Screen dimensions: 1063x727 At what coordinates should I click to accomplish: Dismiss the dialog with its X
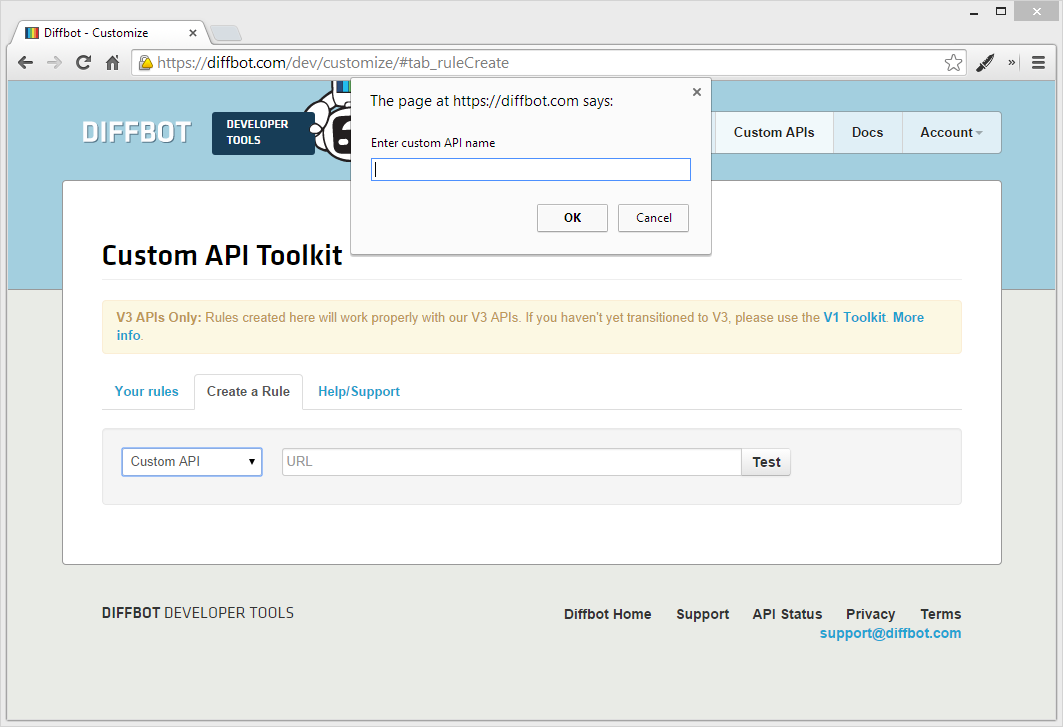696,91
